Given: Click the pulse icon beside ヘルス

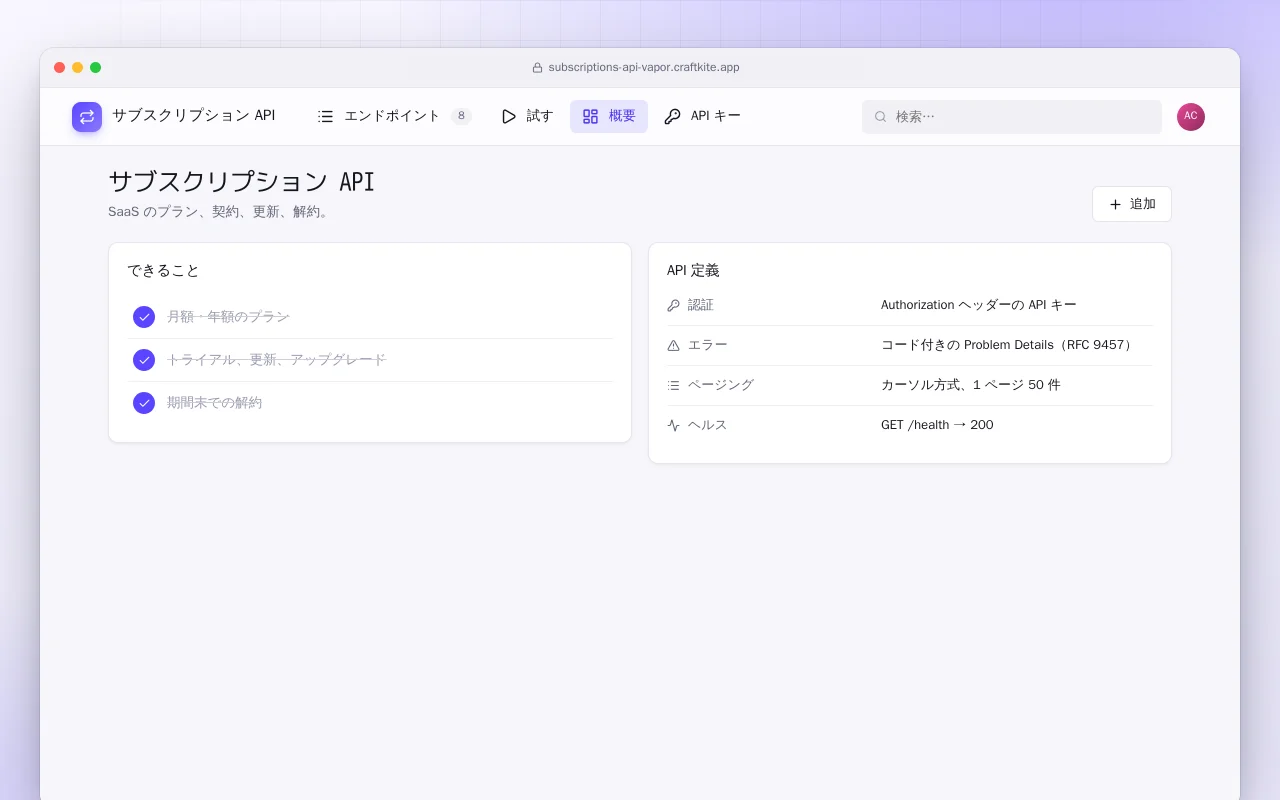Looking at the screenshot, I should click(x=673, y=425).
